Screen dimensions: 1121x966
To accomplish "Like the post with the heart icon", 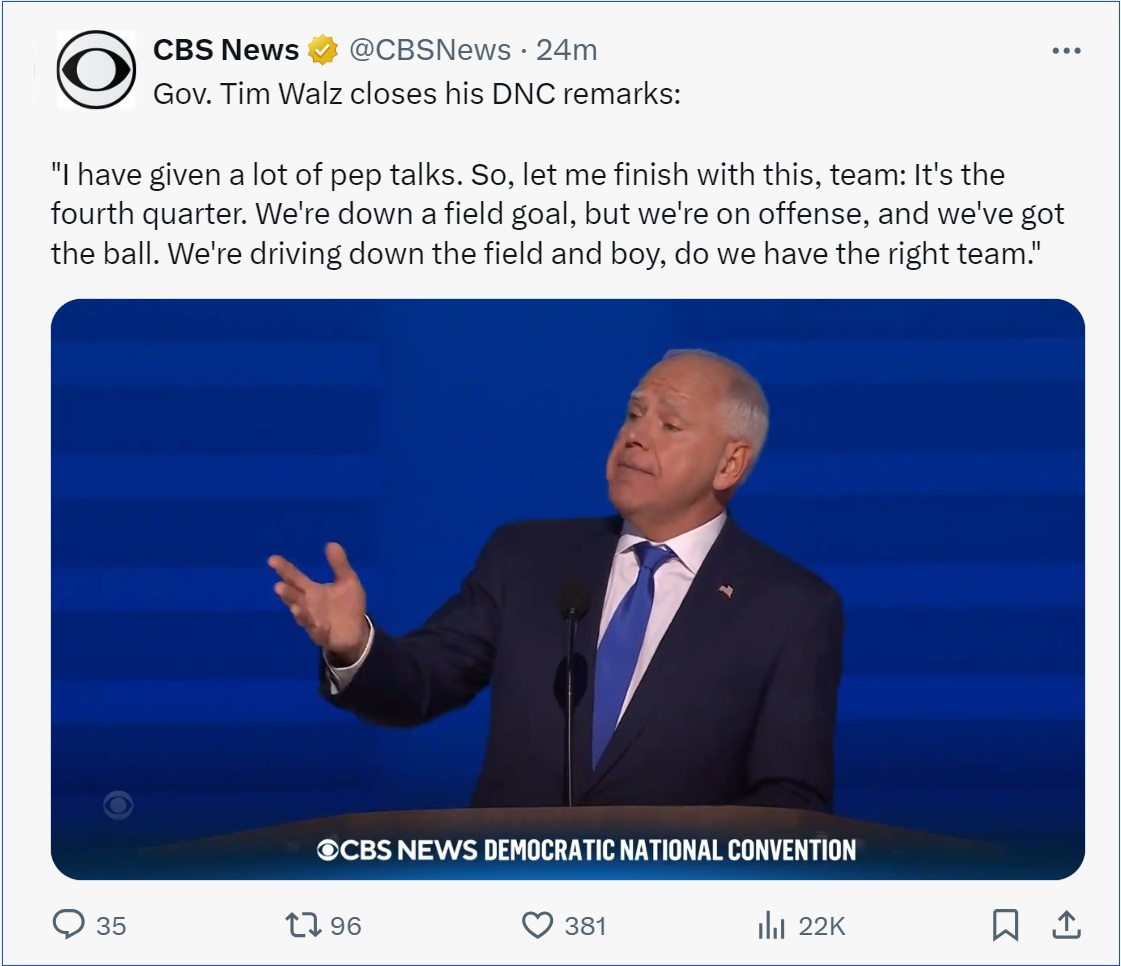I will click(x=538, y=925).
